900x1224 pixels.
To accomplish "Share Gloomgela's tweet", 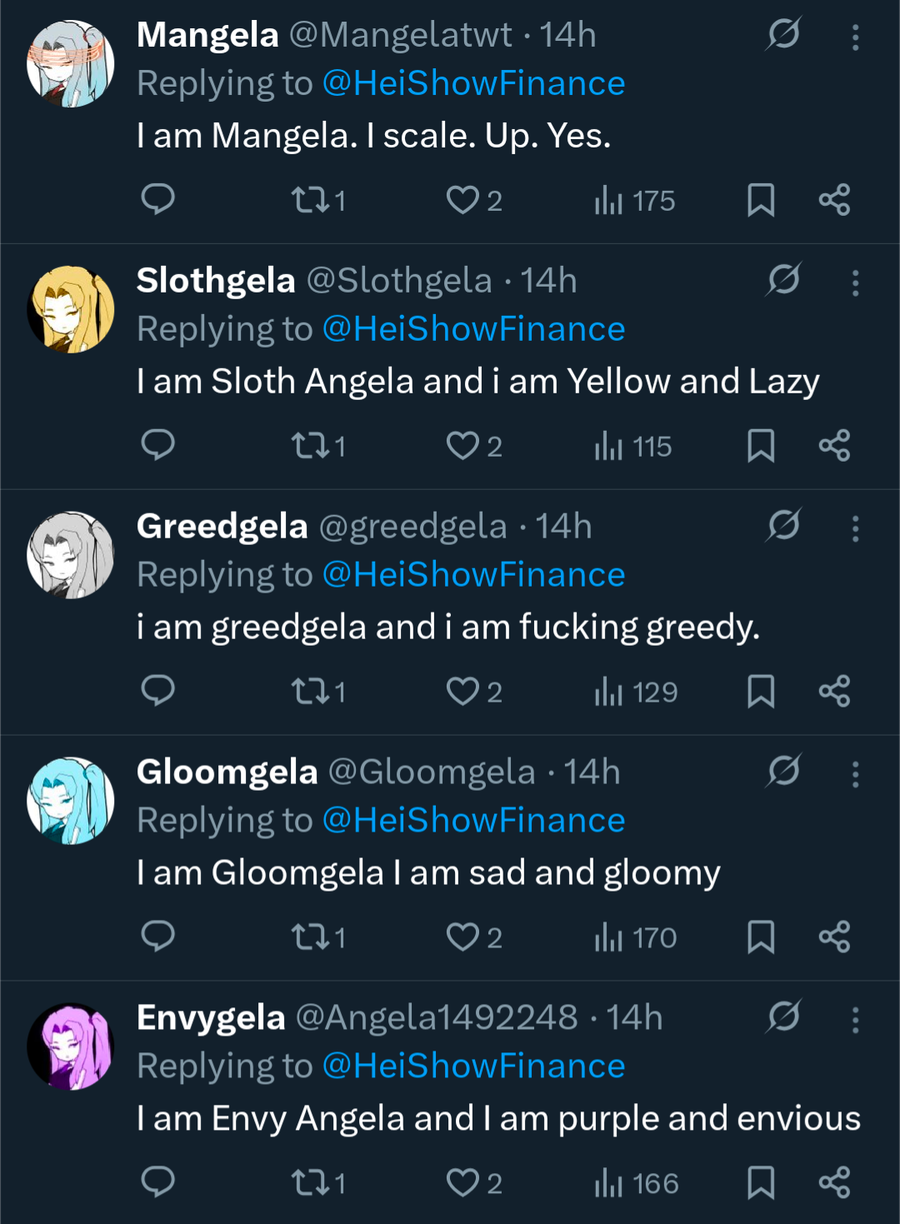I will (x=834, y=938).
